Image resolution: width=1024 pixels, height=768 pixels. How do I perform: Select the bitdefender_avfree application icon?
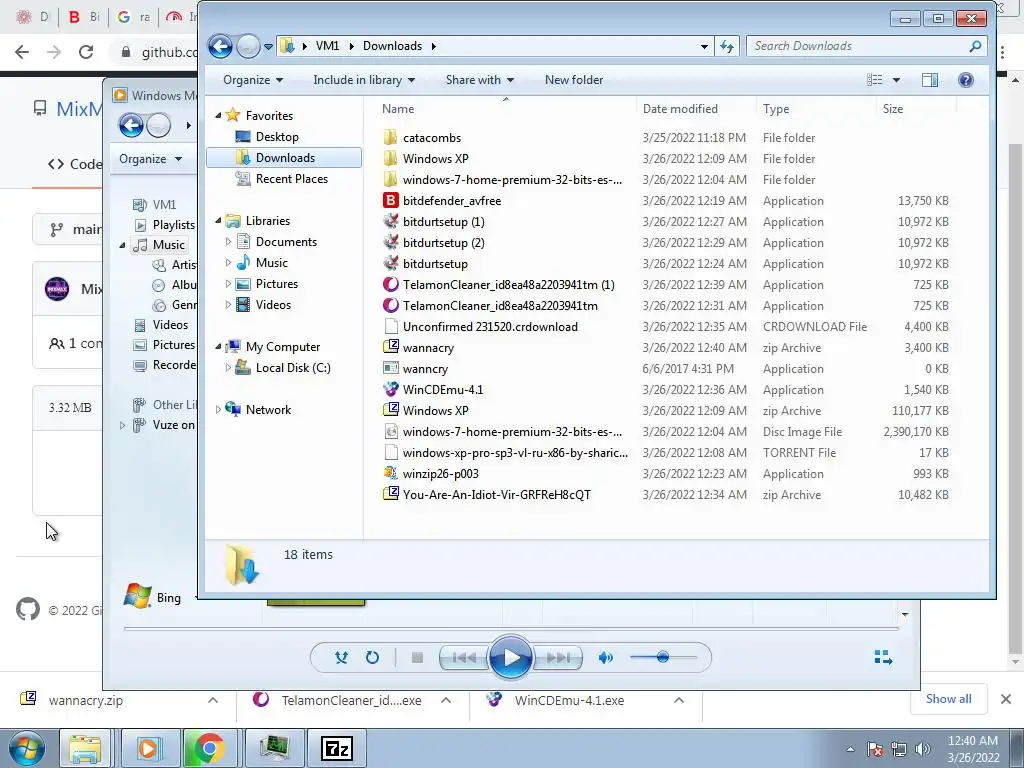(391, 200)
